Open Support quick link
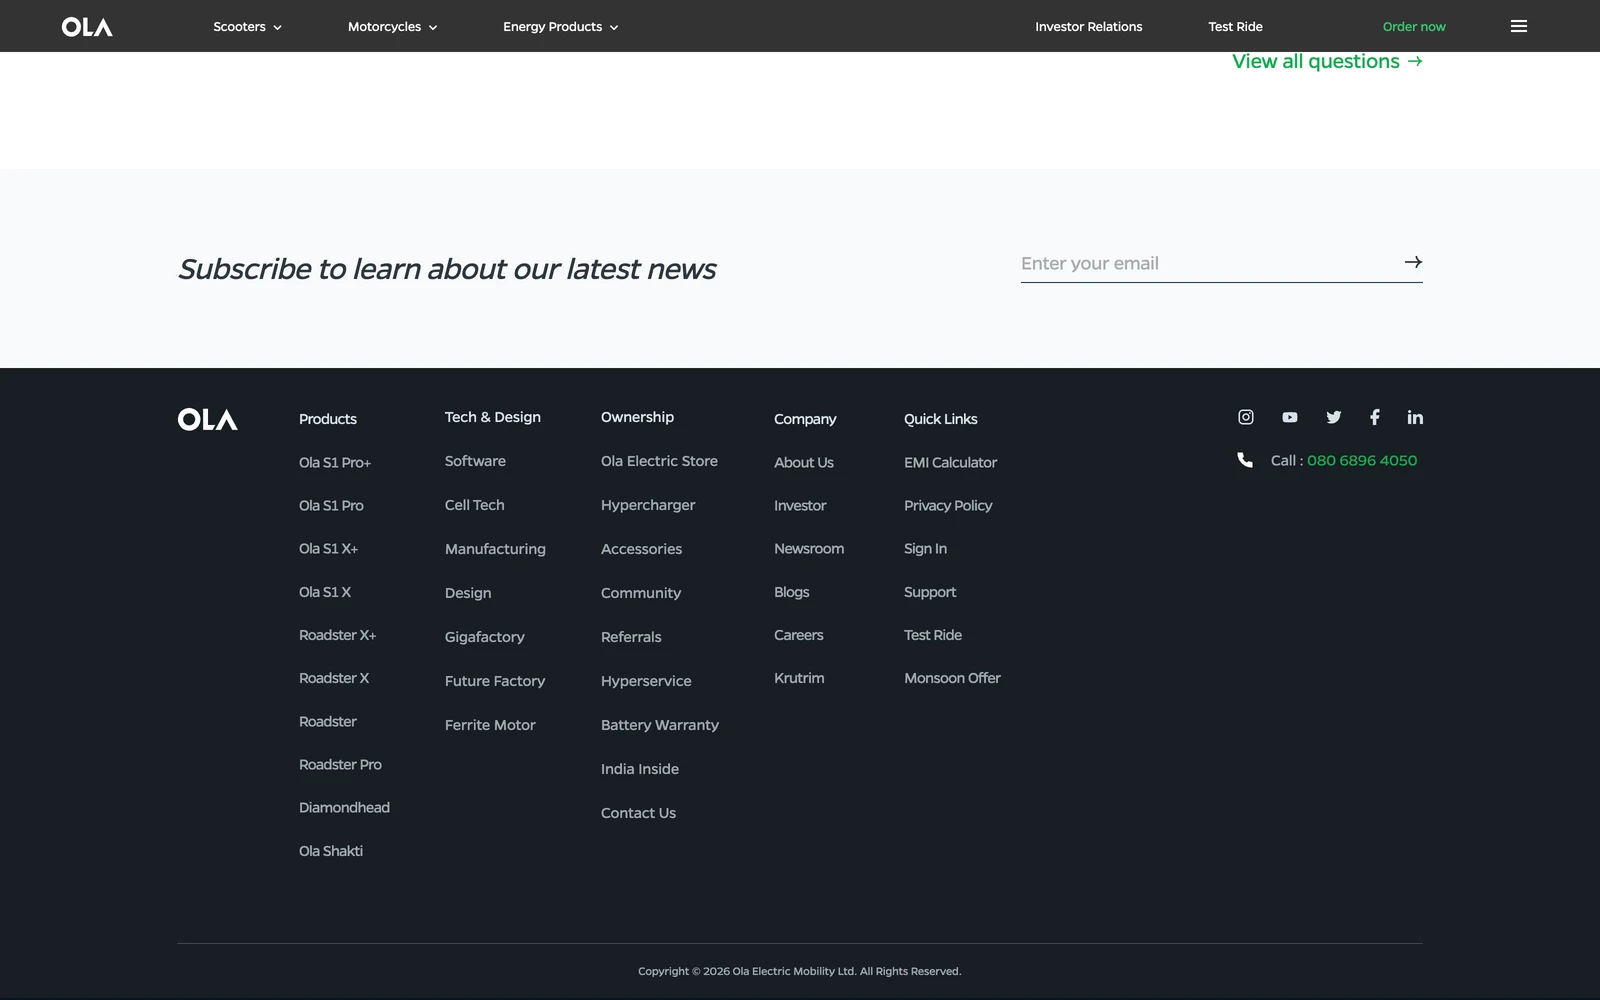The height and width of the screenshot is (1000, 1600). click(930, 592)
